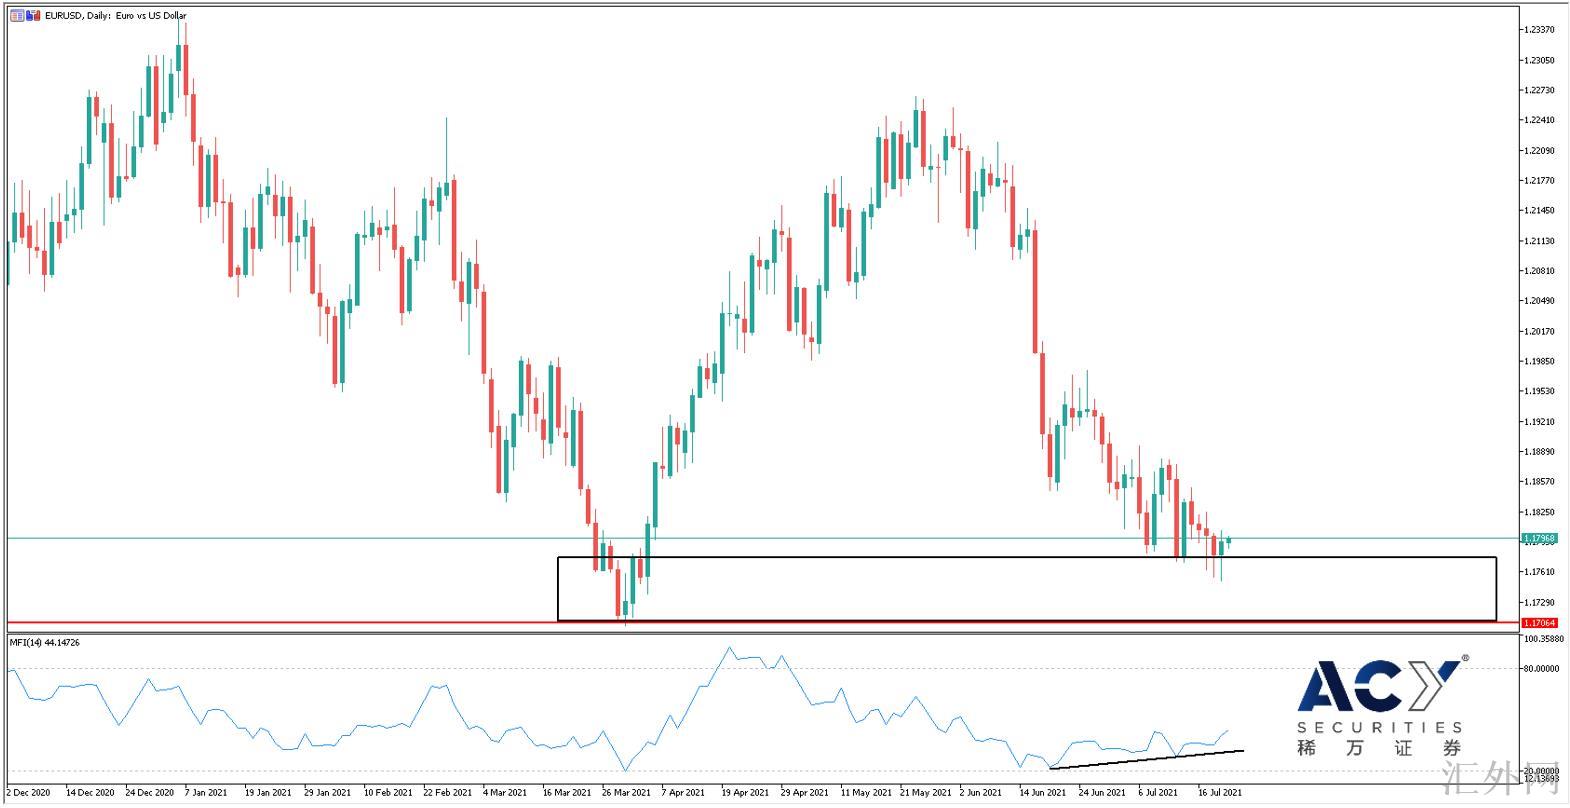
Task: Click the ACY Securities logo
Action: click(x=1381, y=707)
